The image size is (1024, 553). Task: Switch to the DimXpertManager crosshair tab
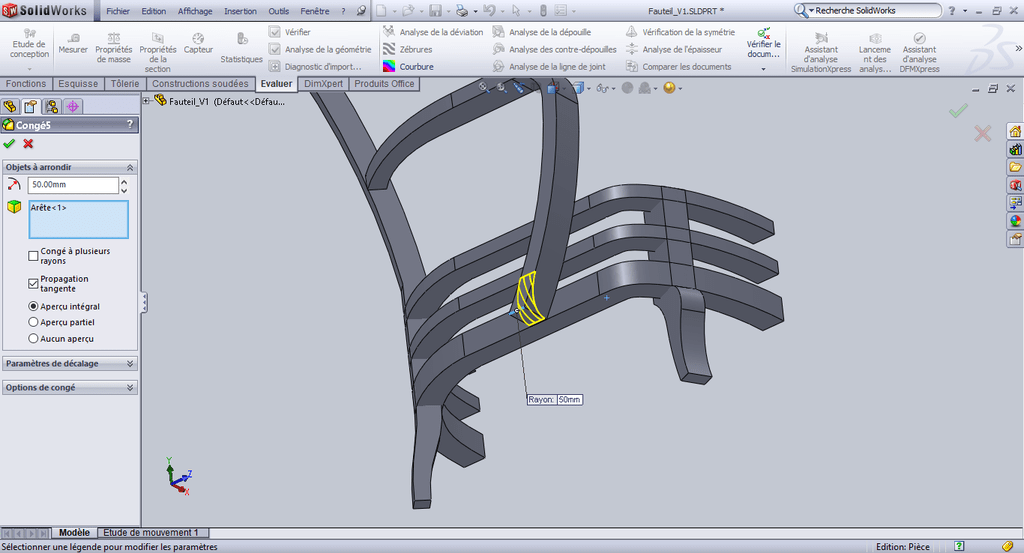click(72, 106)
